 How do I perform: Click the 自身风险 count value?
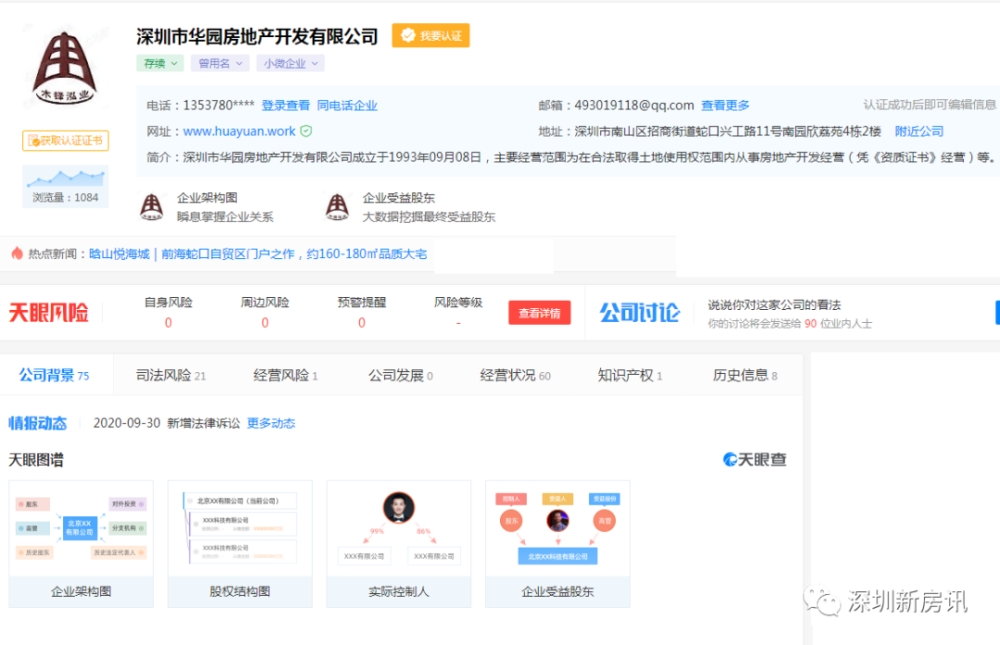click(168, 323)
